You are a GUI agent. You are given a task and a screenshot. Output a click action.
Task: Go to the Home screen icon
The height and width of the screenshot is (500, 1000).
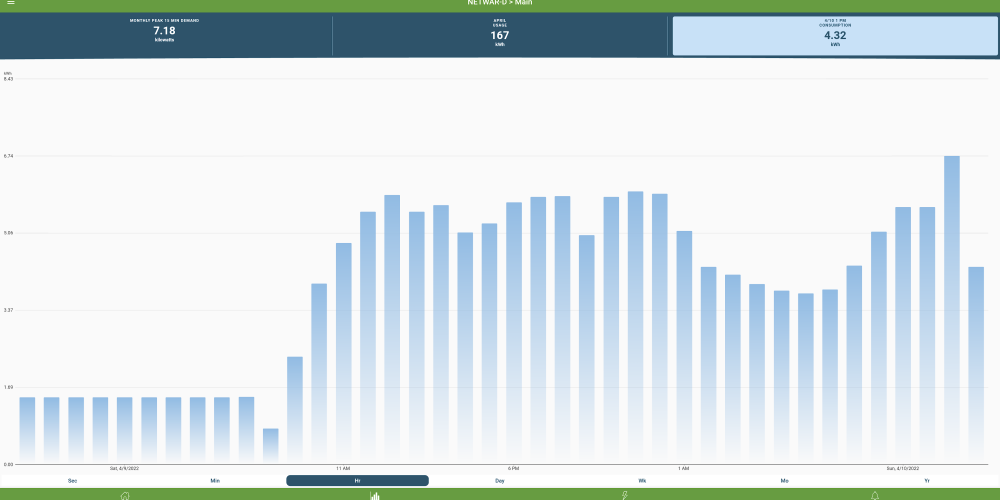click(125, 494)
